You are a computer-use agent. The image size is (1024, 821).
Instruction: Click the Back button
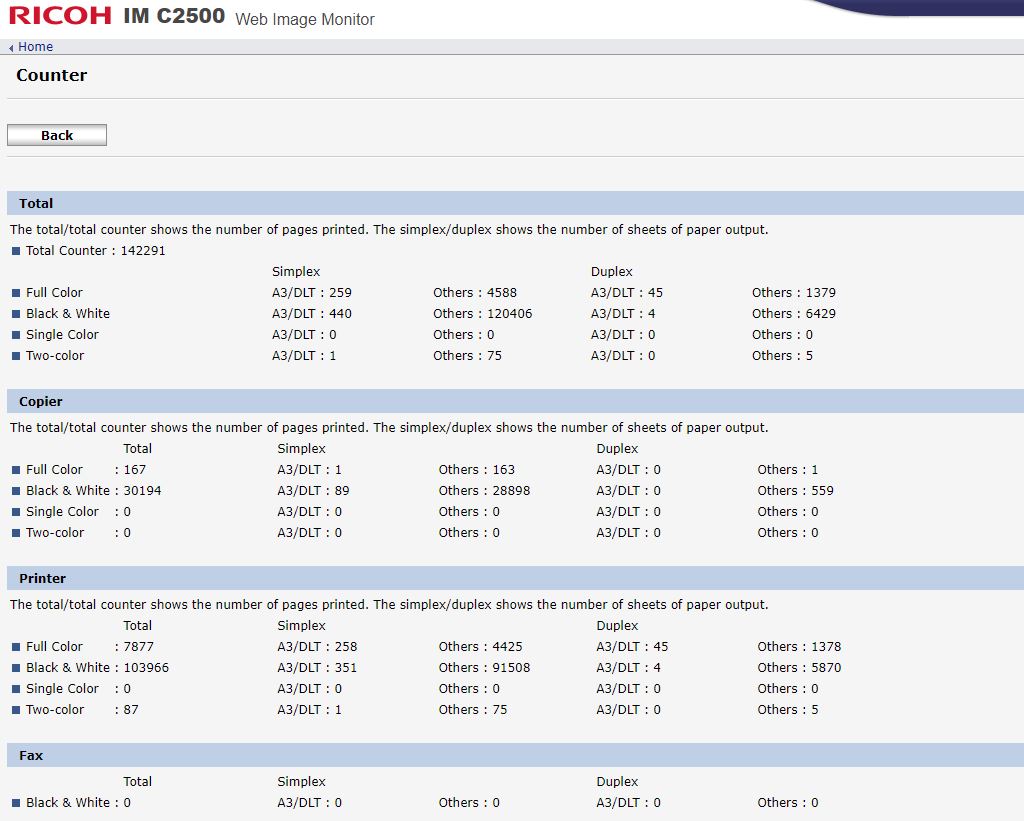tap(57, 135)
